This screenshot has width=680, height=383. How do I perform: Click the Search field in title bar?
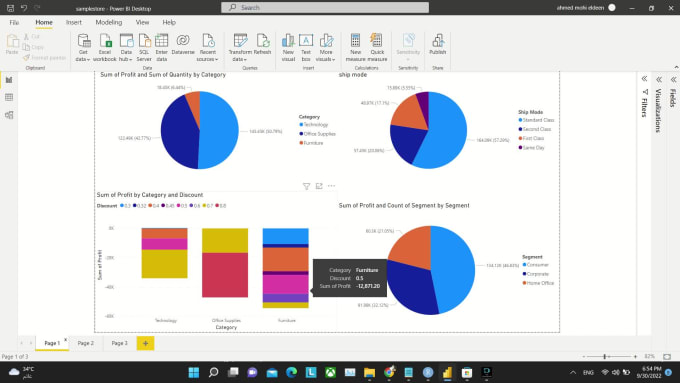pos(325,7)
